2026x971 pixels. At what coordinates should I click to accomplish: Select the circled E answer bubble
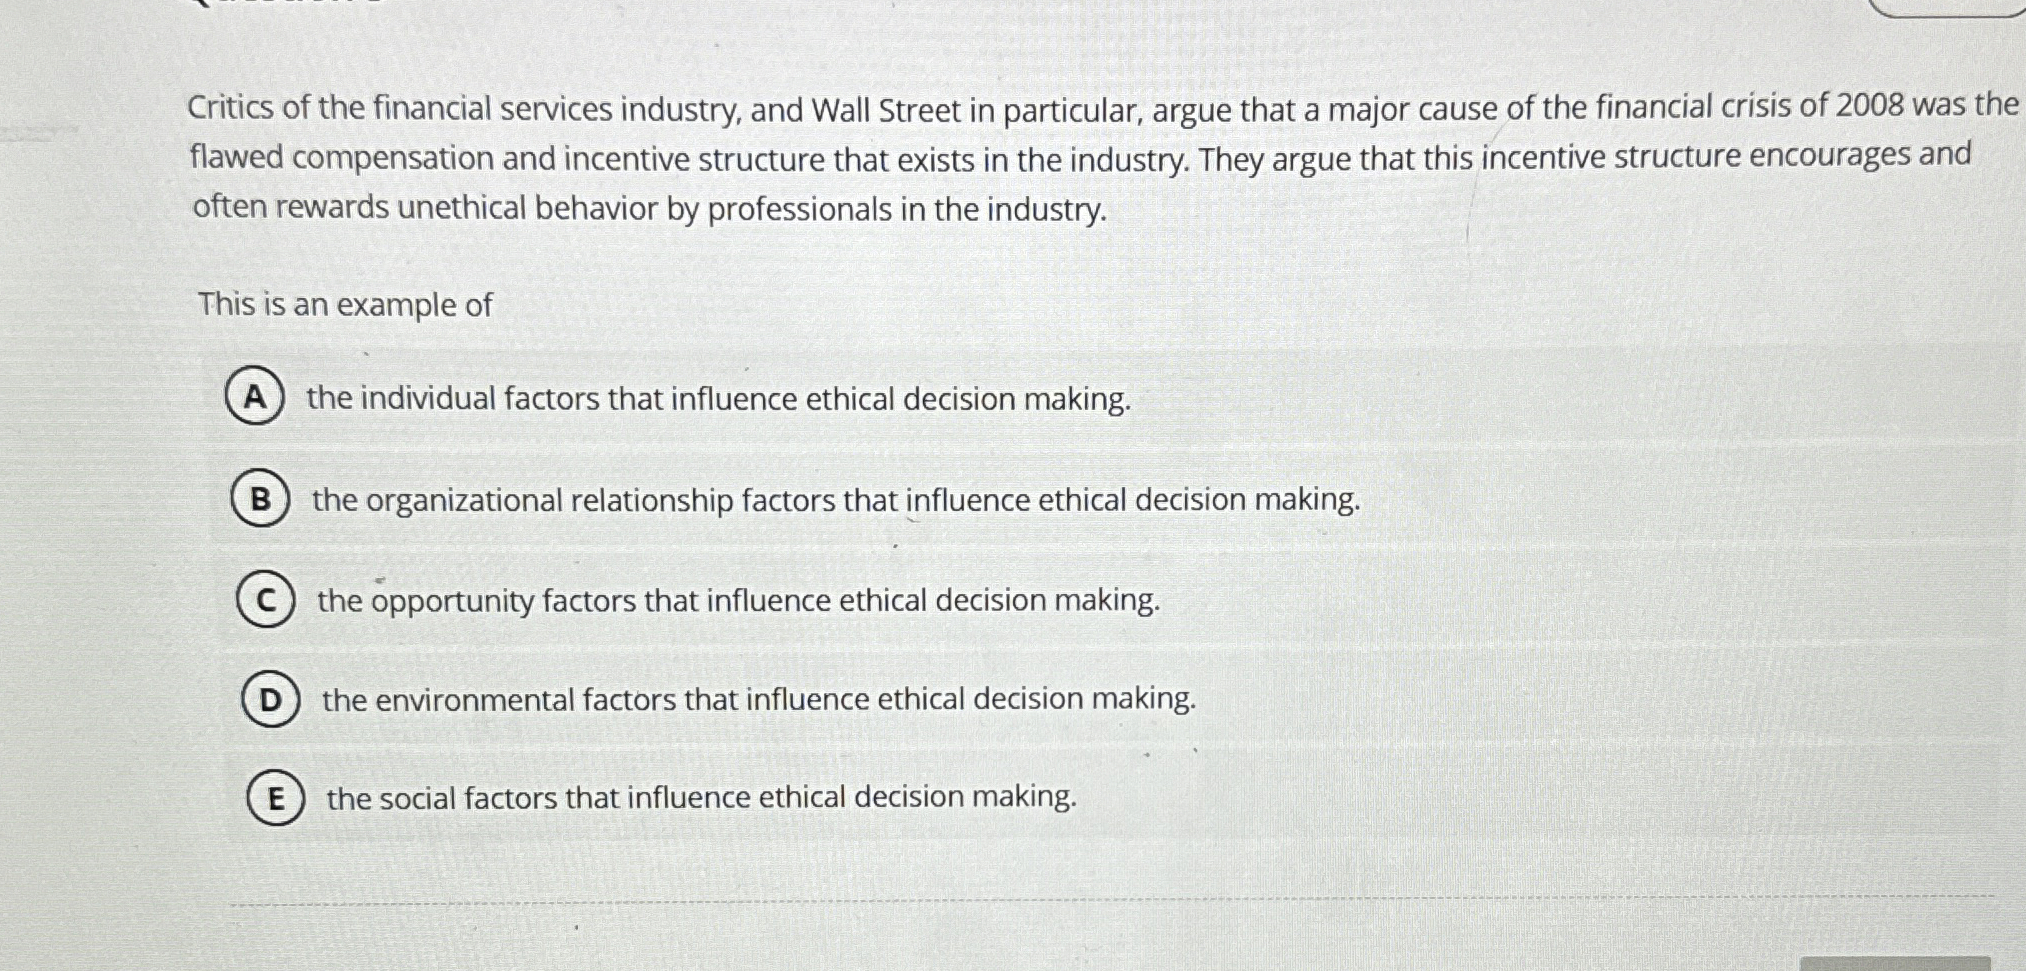pyautogui.click(x=275, y=798)
